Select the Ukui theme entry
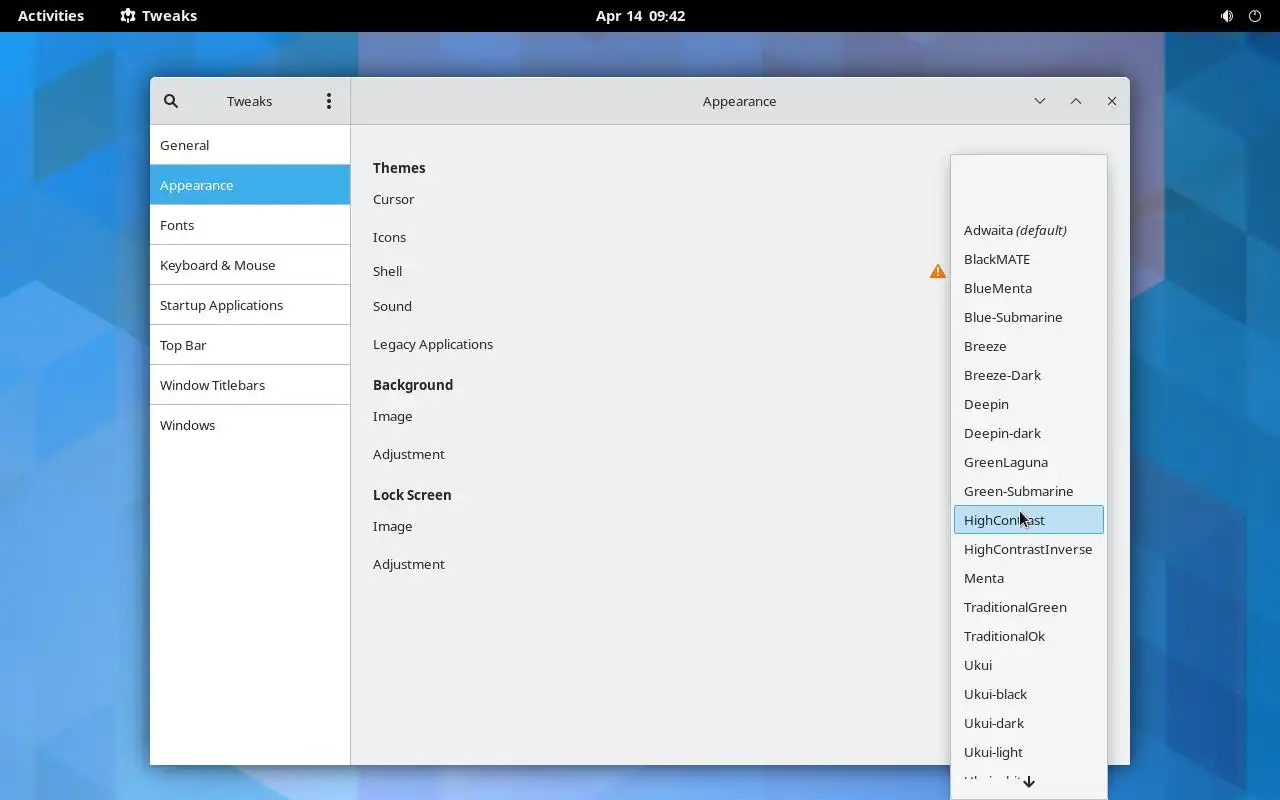 (x=1029, y=665)
